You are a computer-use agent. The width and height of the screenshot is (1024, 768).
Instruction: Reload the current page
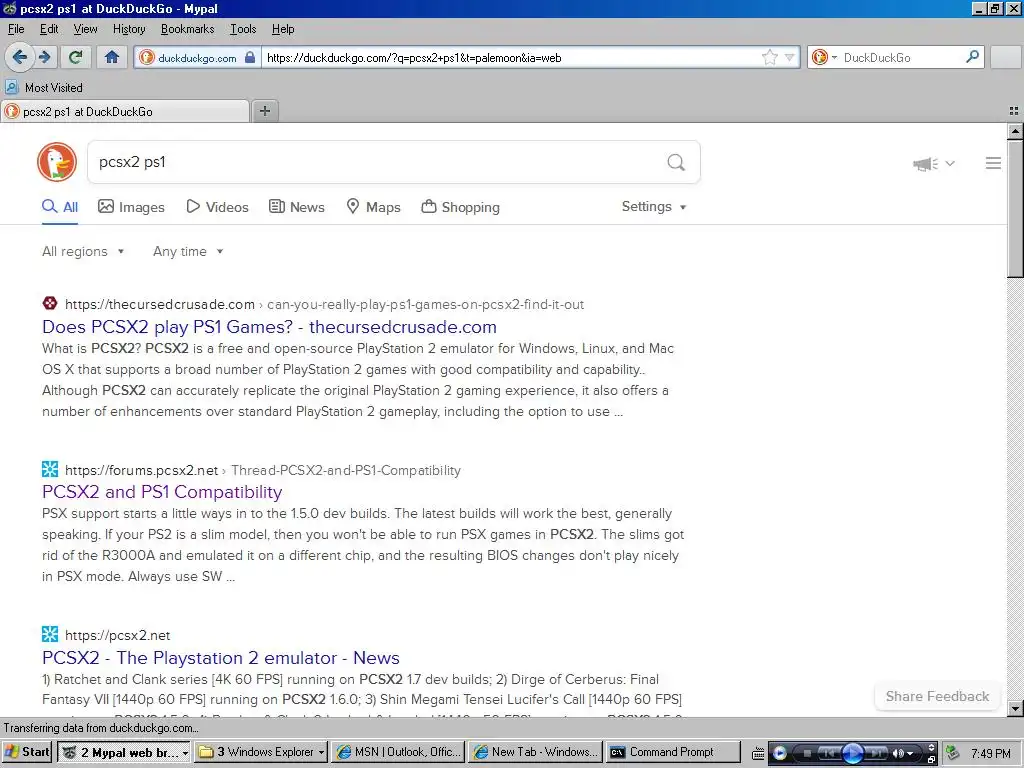click(75, 57)
